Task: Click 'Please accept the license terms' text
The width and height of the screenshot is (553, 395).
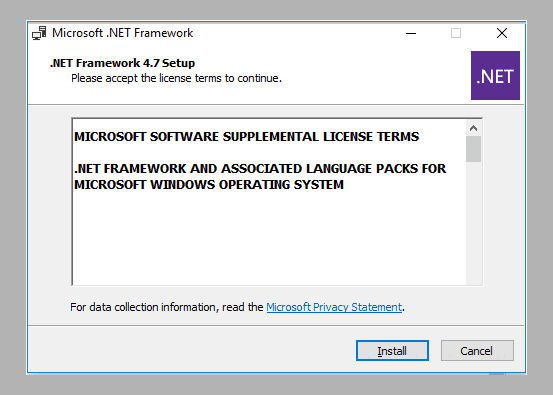Action: pyautogui.click(x=176, y=78)
